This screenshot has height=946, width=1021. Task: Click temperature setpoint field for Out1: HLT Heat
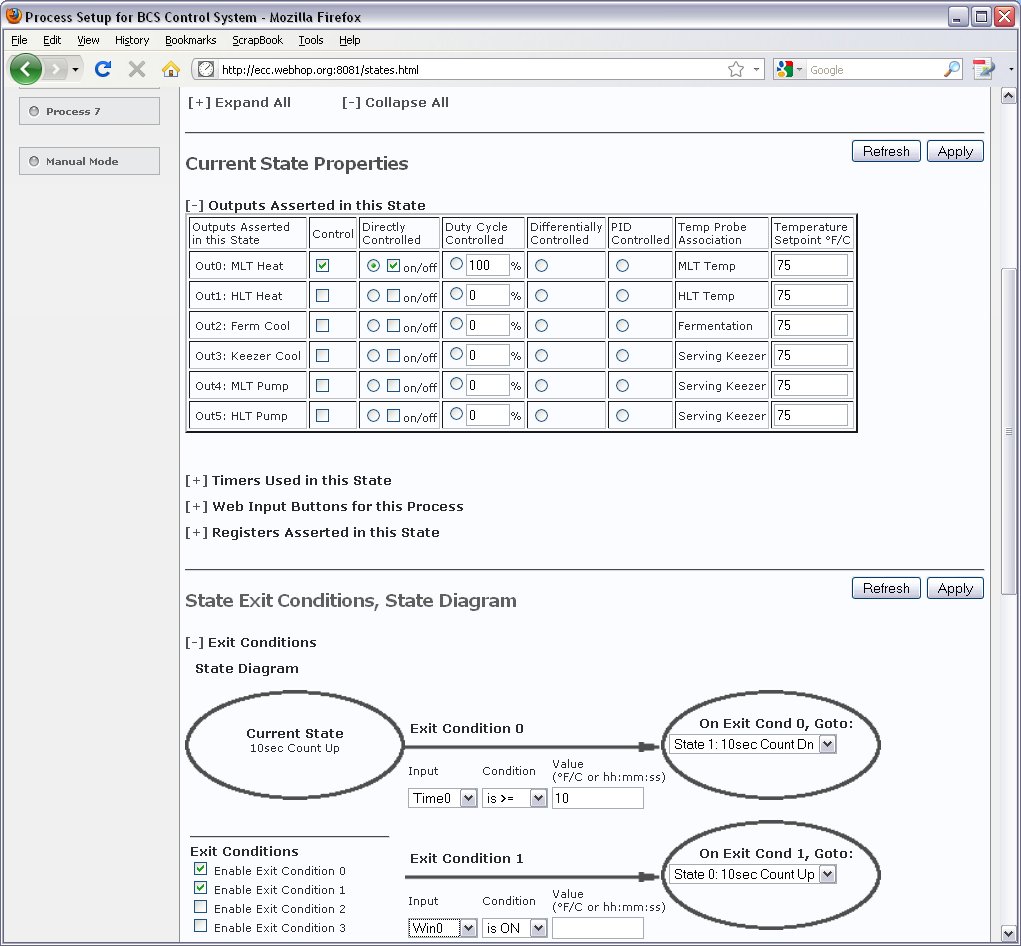pyautogui.click(x=811, y=296)
